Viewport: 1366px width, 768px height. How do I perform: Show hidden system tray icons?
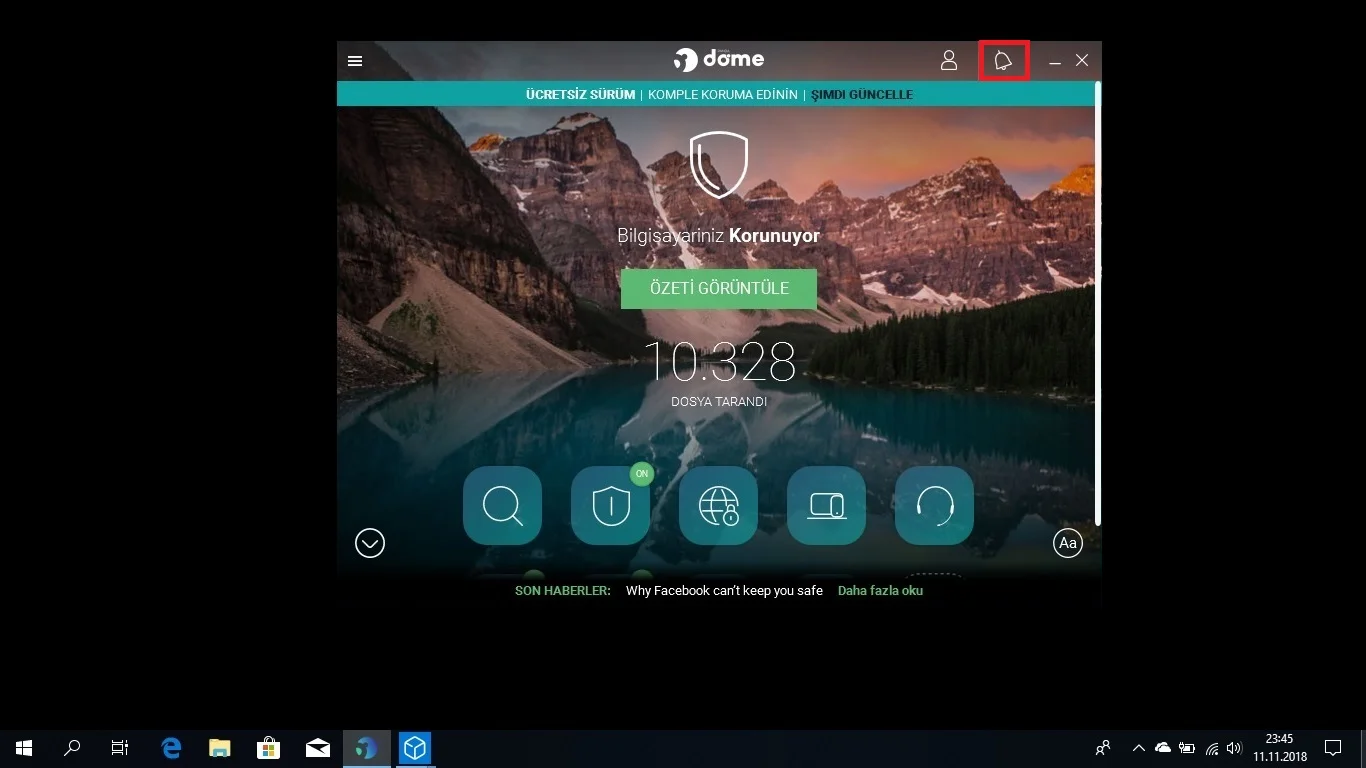(1138, 748)
